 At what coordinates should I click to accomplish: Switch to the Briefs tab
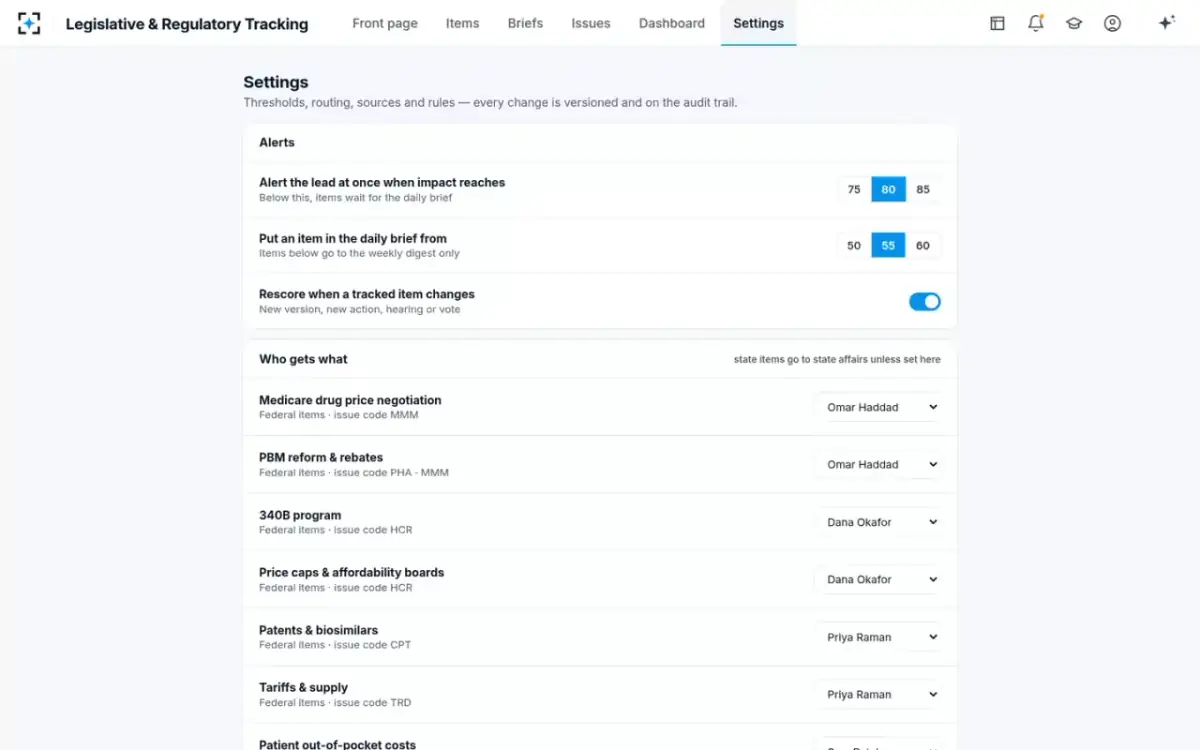525,23
